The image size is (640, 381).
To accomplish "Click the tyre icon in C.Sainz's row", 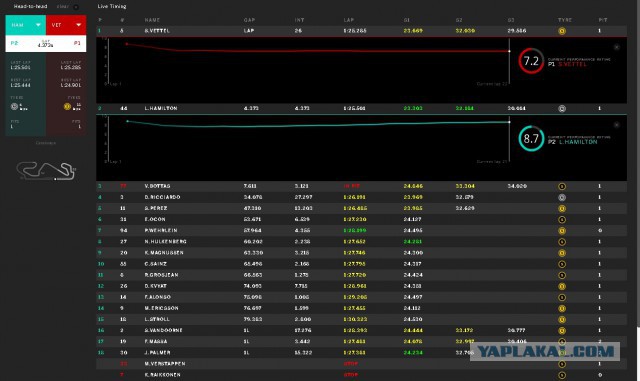I will [x=562, y=264].
